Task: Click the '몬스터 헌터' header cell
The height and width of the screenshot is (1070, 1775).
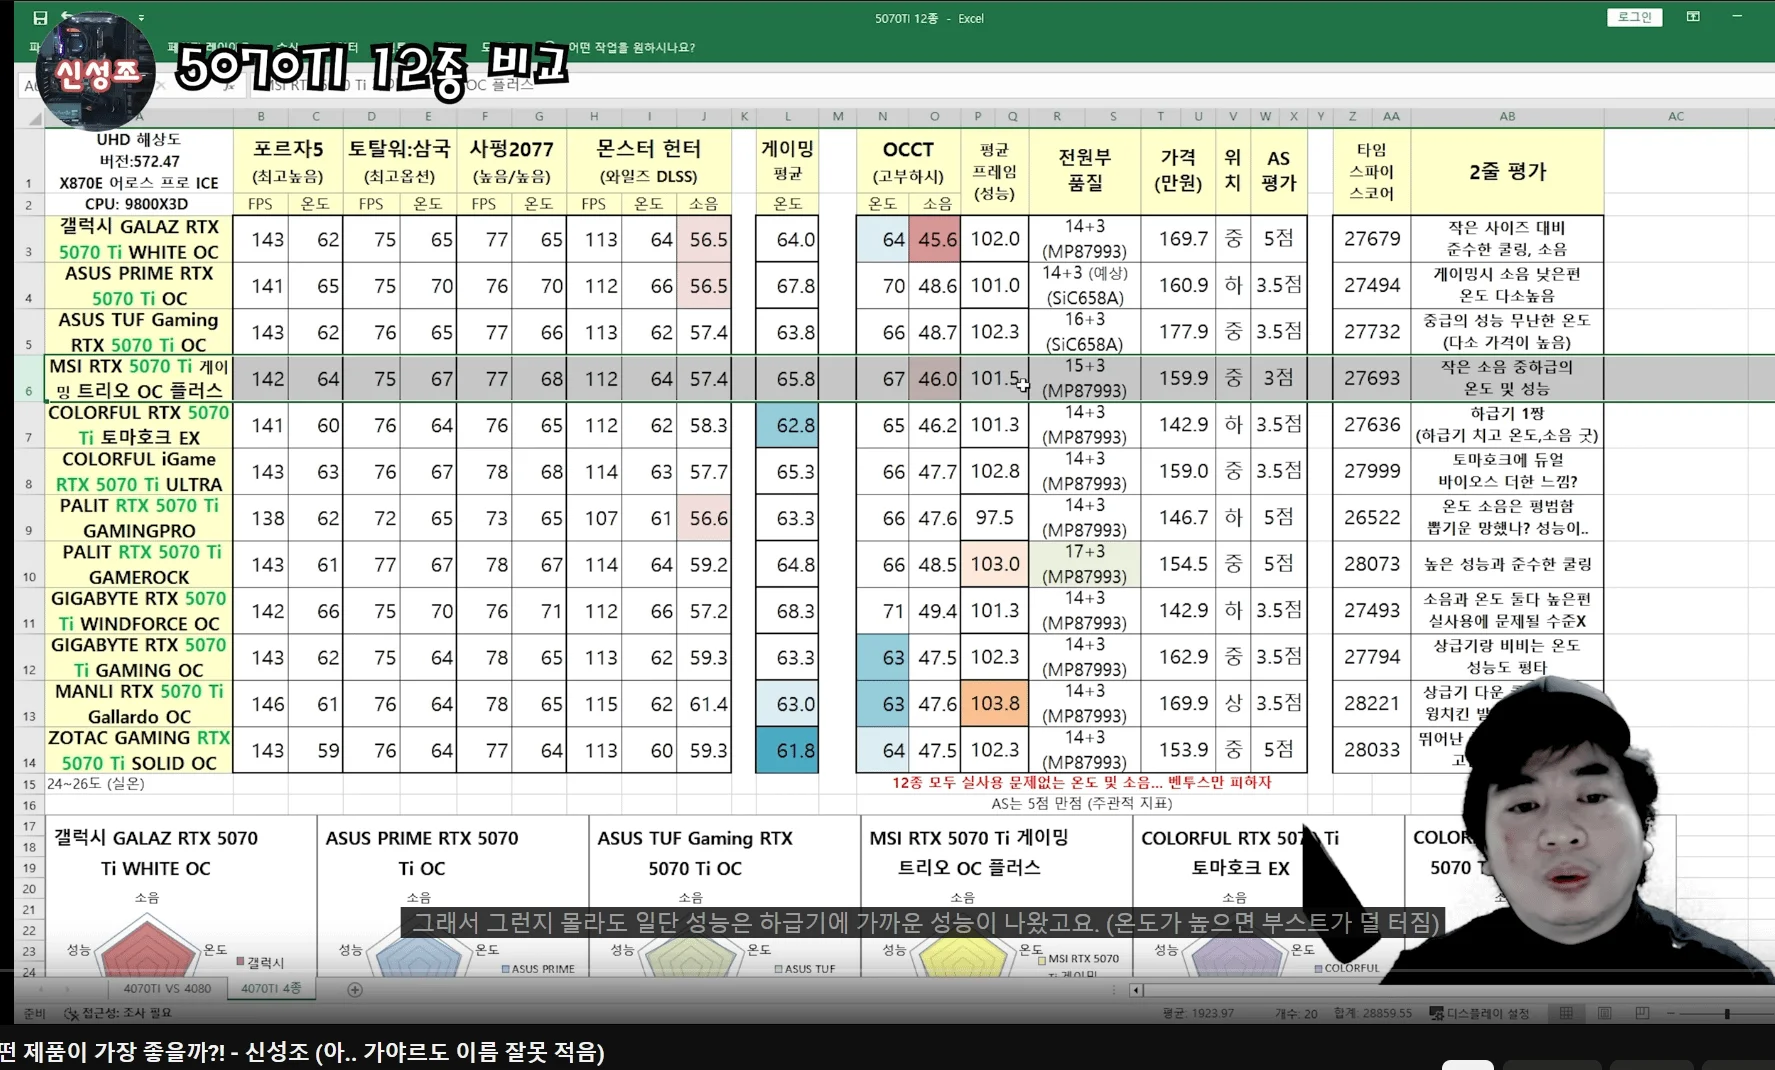Action: (x=648, y=161)
